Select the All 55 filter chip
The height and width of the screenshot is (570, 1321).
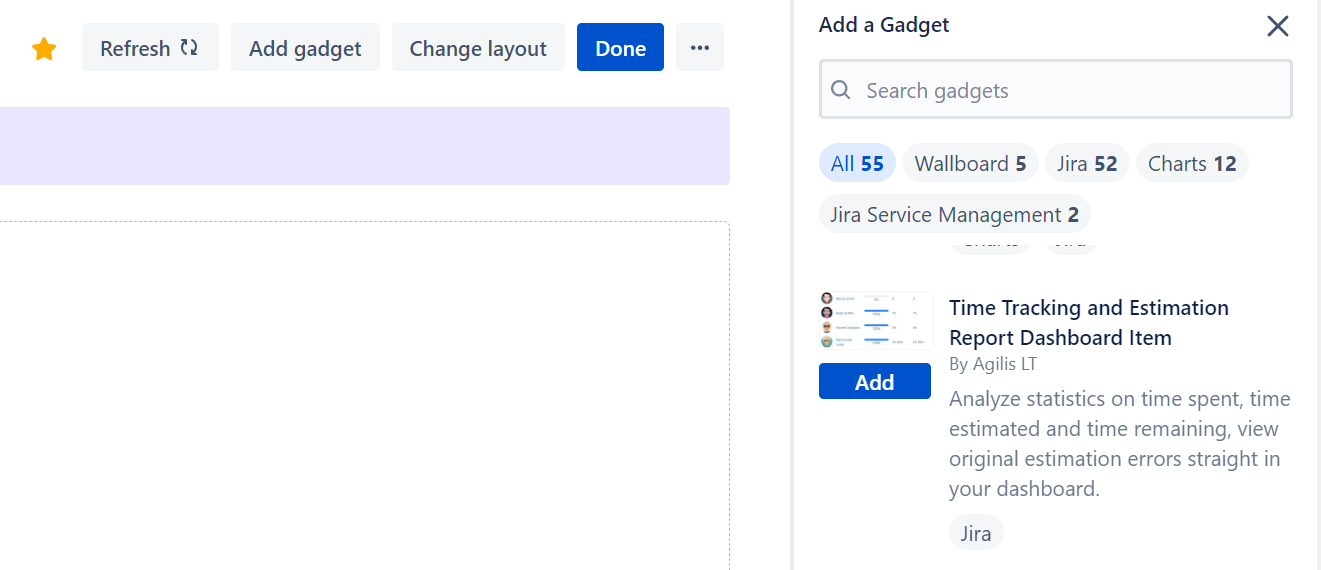pos(857,164)
